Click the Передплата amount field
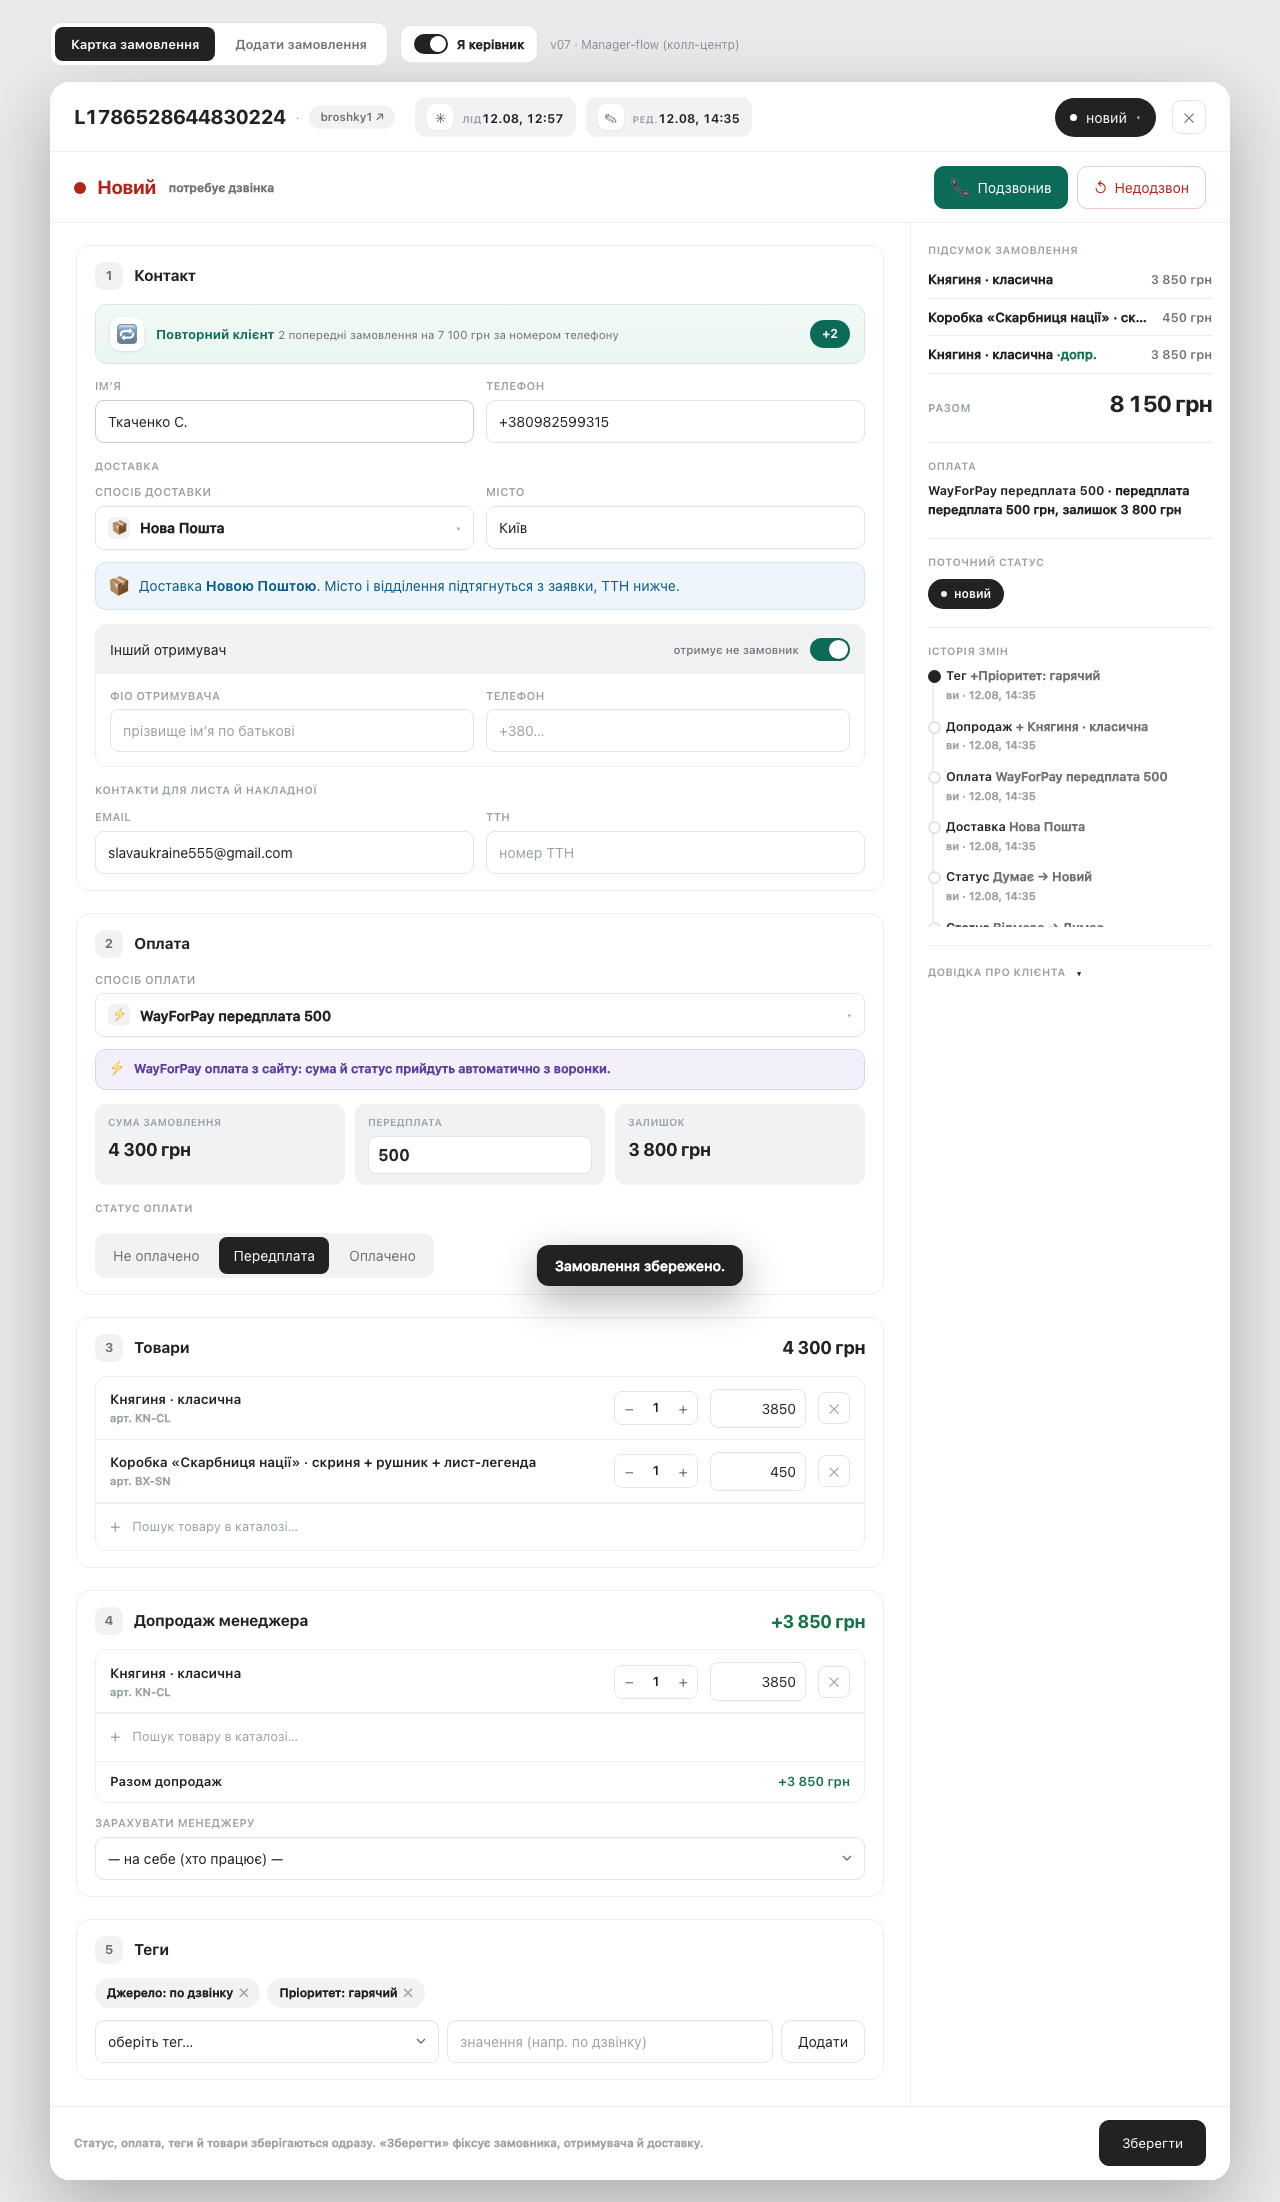The height and width of the screenshot is (2202, 1280). tap(480, 1155)
